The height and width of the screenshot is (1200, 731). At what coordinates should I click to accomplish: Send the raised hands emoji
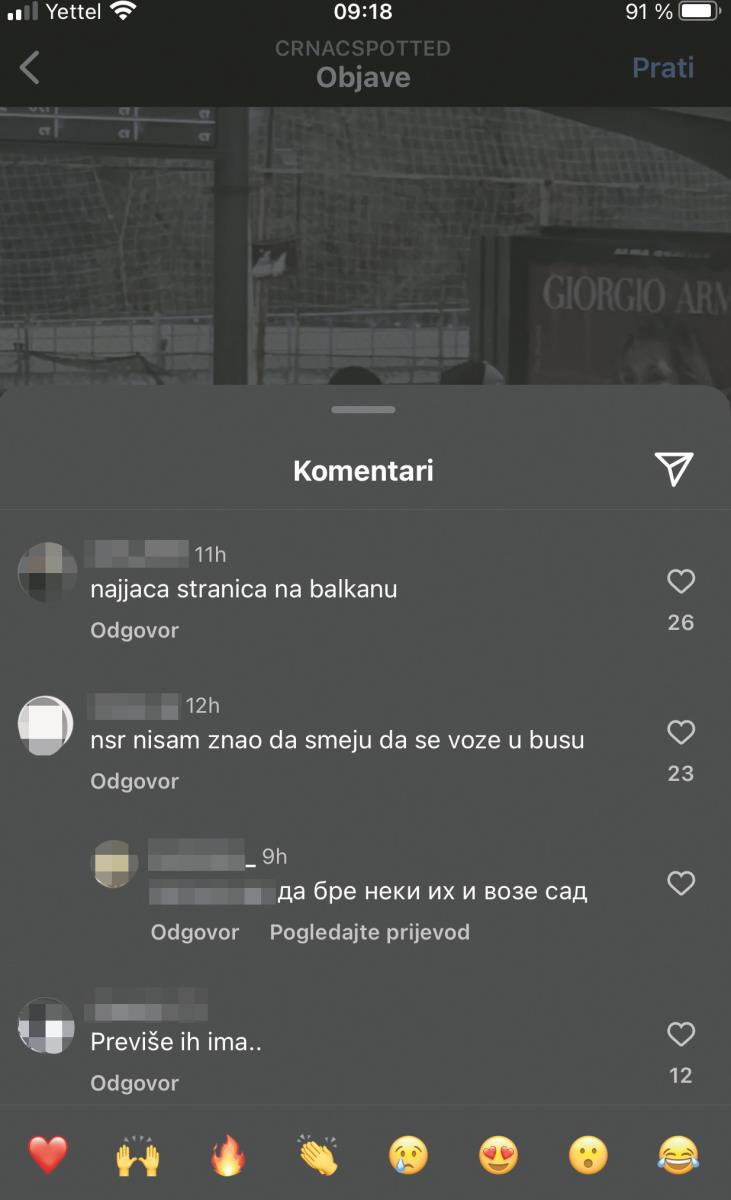[138, 1155]
